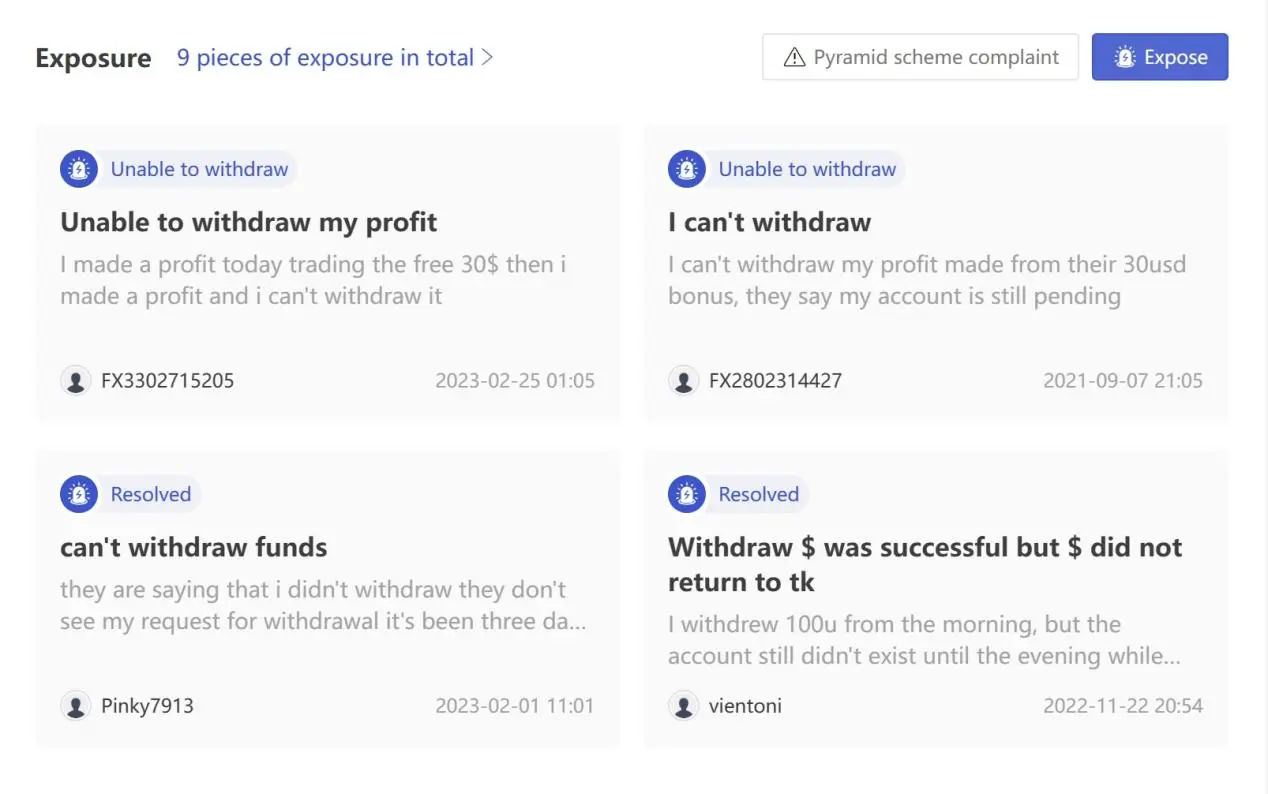Image resolution: width=1268 pixels, height=794 pixels.
Task: Click the avatar icon of user FX3302715205
Action: (x=76, y=380)
